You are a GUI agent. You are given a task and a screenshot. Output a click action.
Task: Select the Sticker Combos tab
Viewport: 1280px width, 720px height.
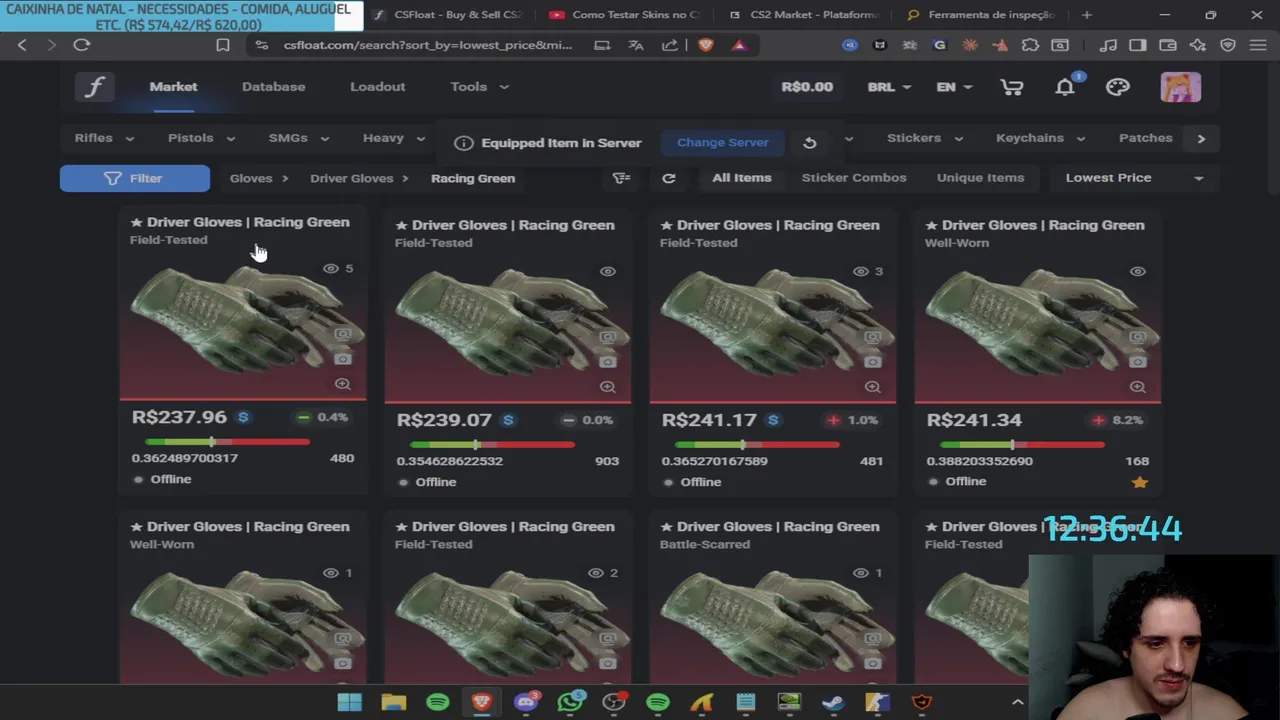pos(854,178)
